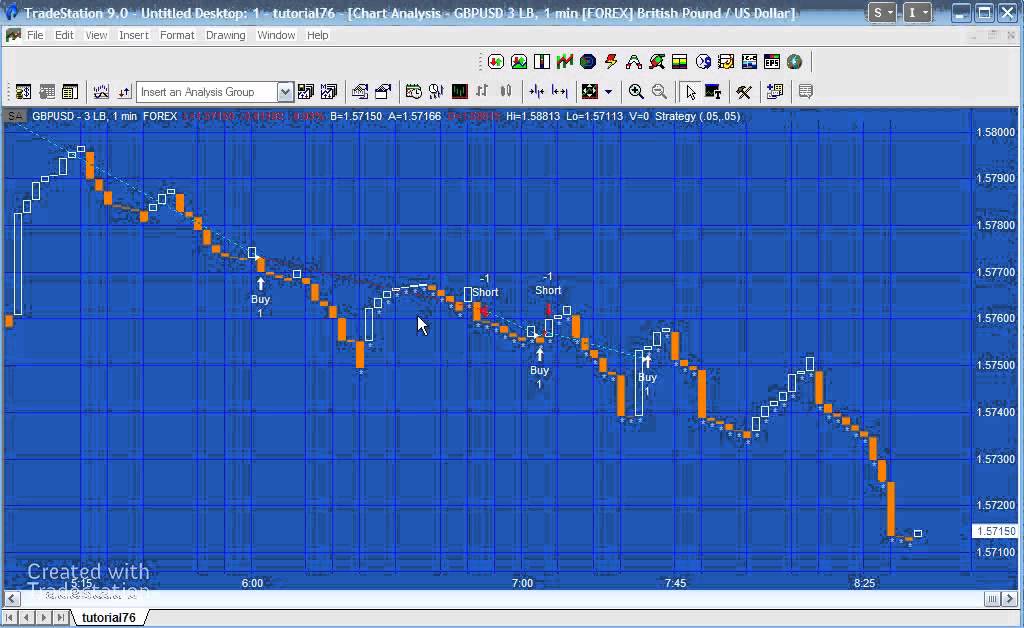Click the dark blue octagon icon
The width and height of the screenshot is (1024, 628).
(x=588, y=62)
